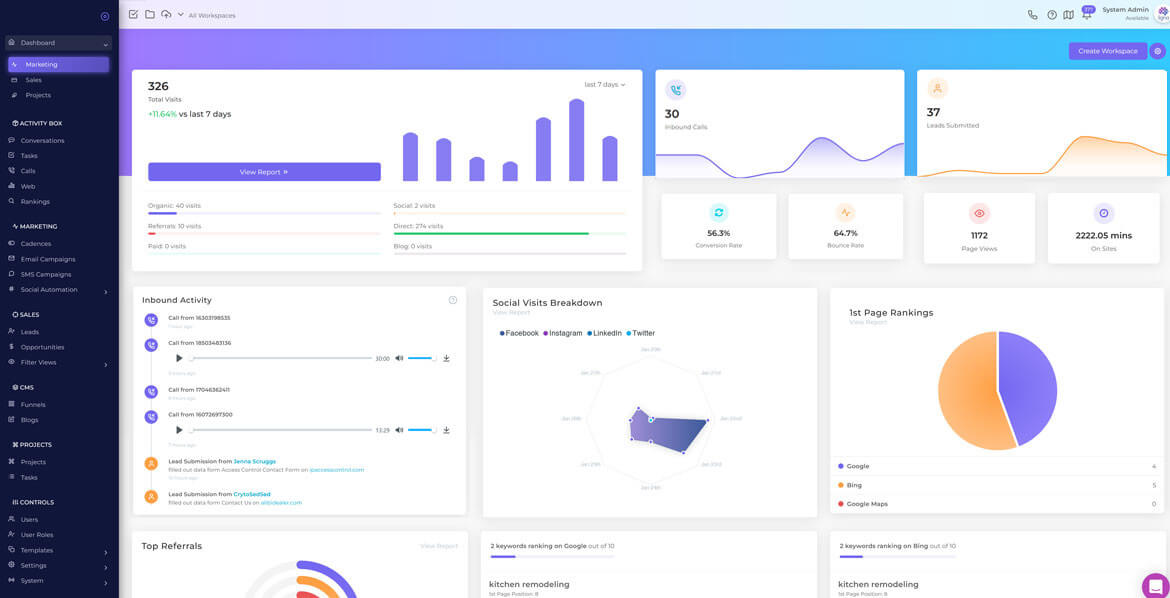Open the folder icon in top toolbar
1170x598 pixels.
[150, 14]
